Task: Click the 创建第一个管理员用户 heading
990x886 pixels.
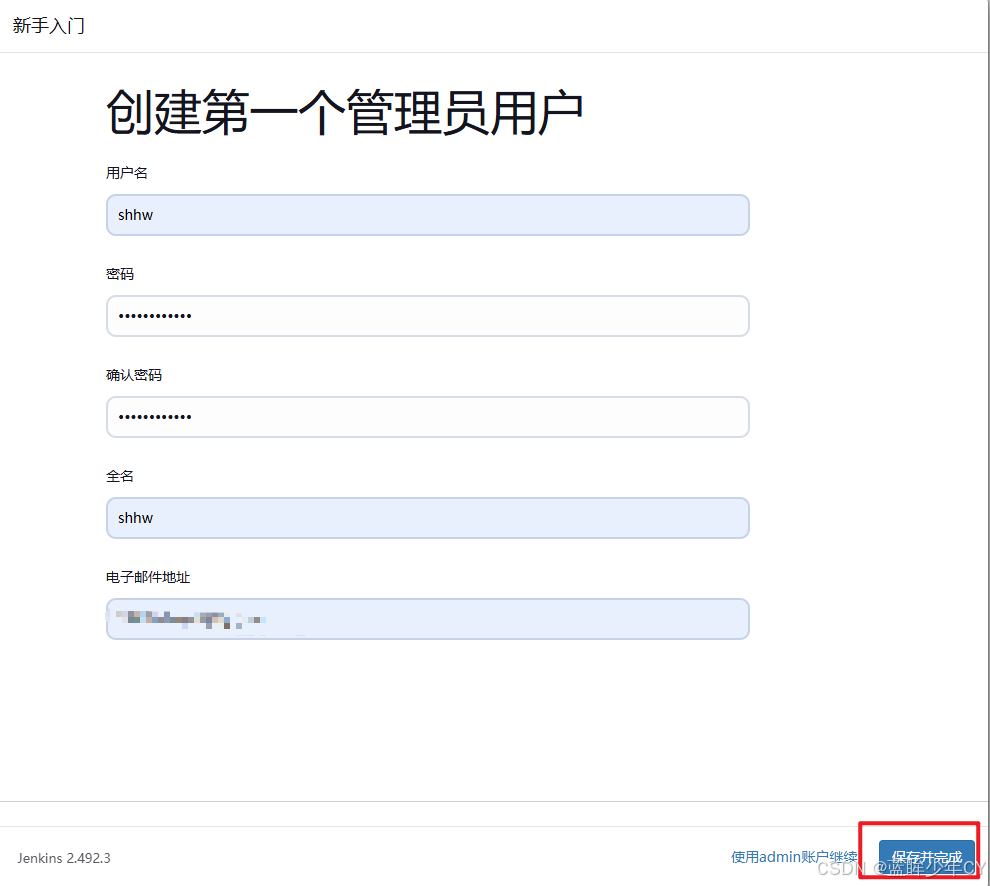Action: point(345,112)
